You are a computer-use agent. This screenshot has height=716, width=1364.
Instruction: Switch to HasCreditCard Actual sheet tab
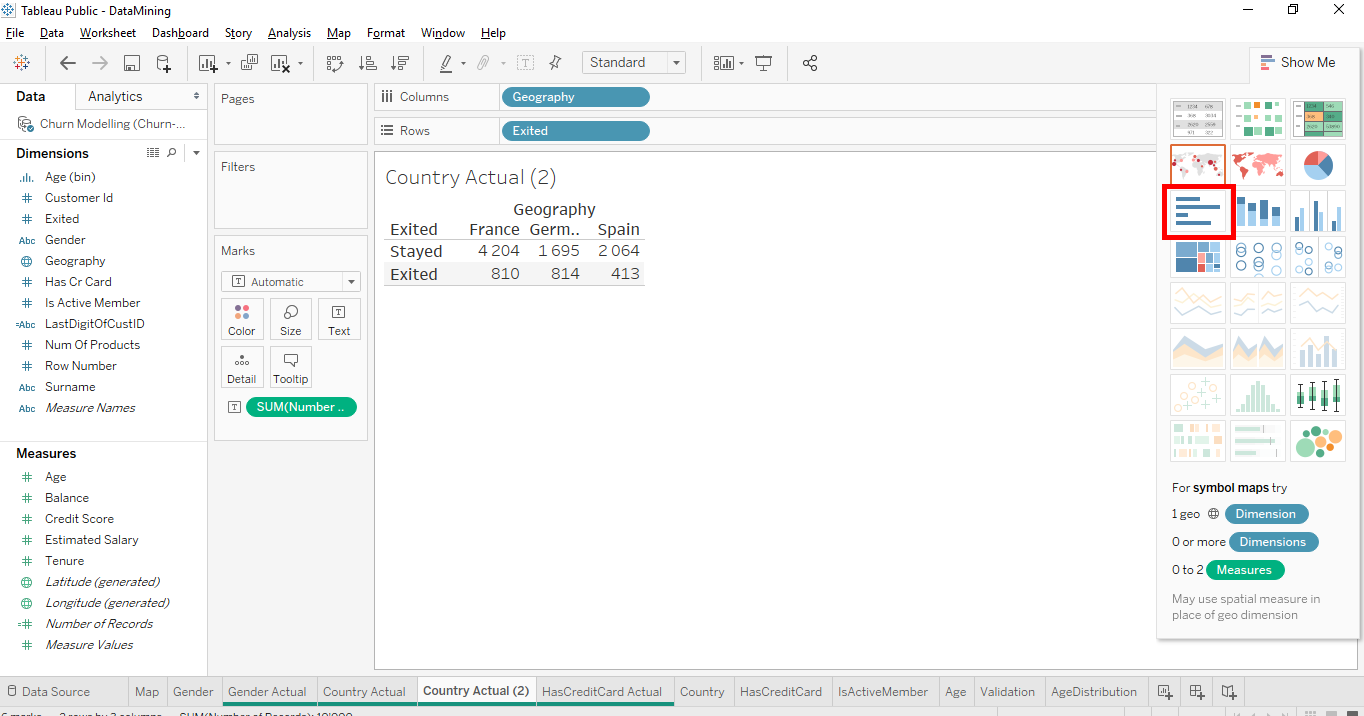coord(601,691)
